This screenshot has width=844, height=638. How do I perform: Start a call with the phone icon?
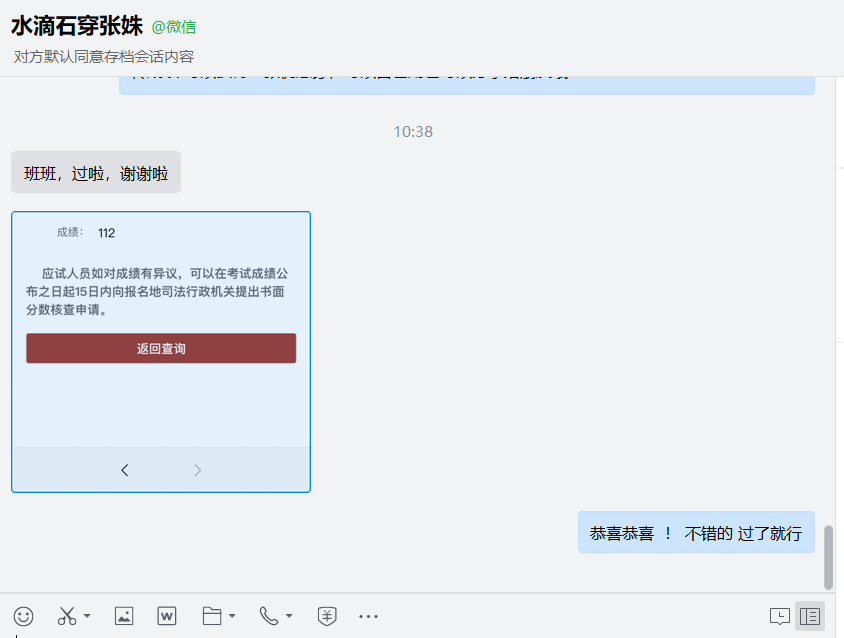pos(269,616)
